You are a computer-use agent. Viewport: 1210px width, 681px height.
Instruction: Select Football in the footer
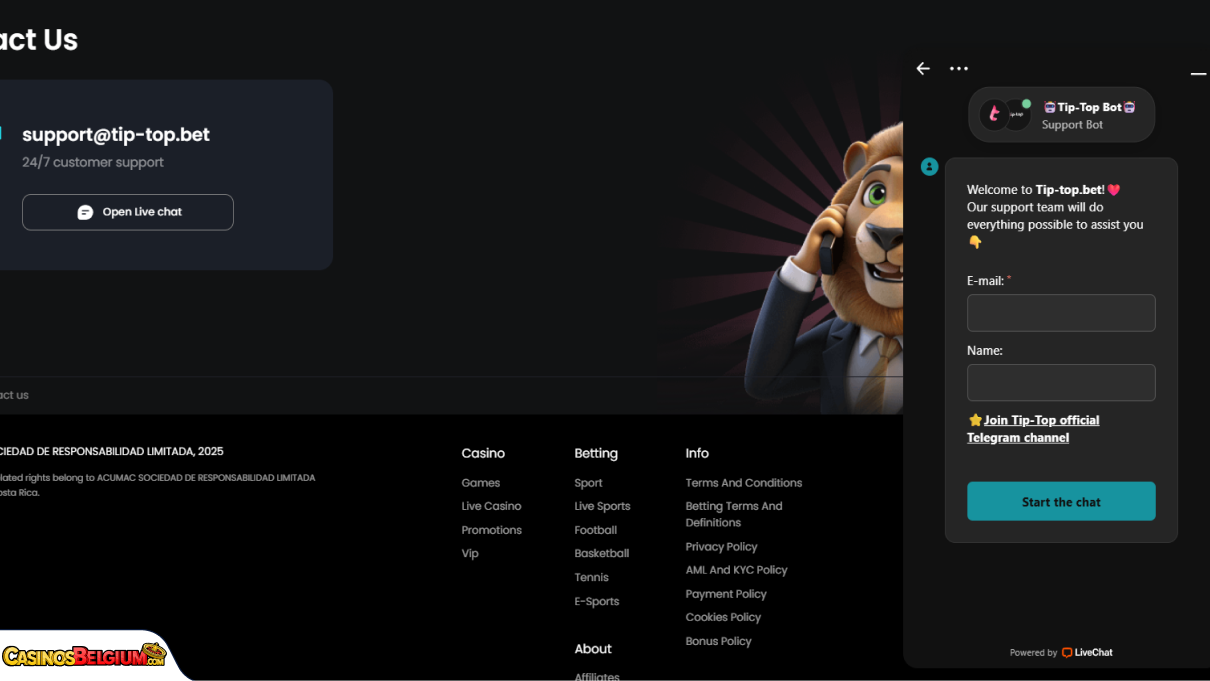click(x=596, y=530)
